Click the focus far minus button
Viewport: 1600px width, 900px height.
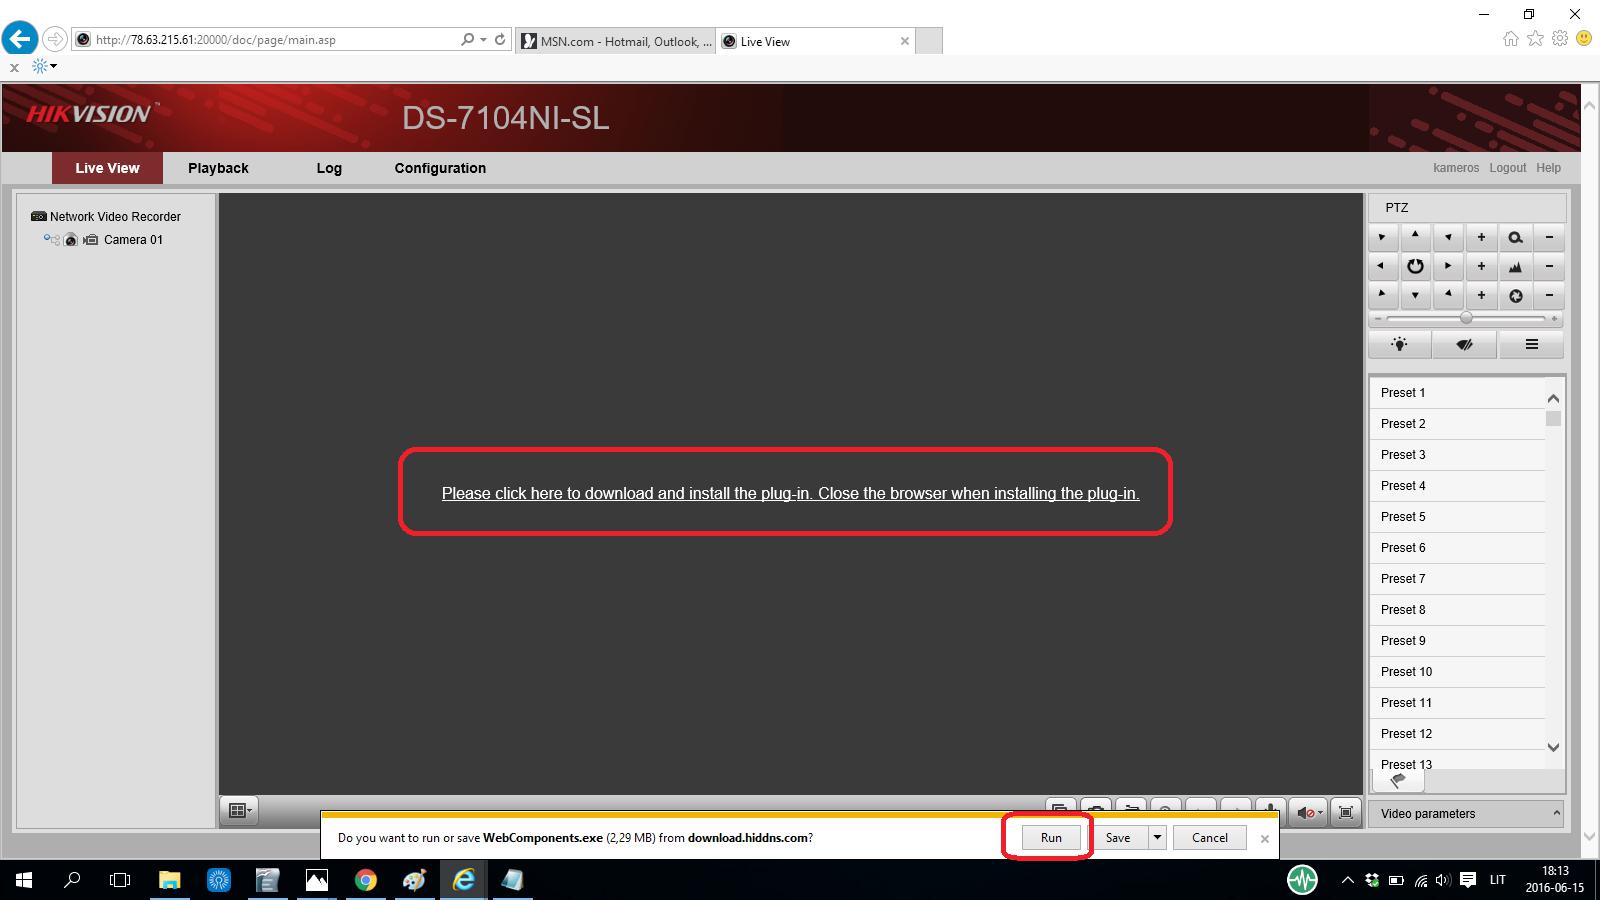click(x=1549, y=267)
